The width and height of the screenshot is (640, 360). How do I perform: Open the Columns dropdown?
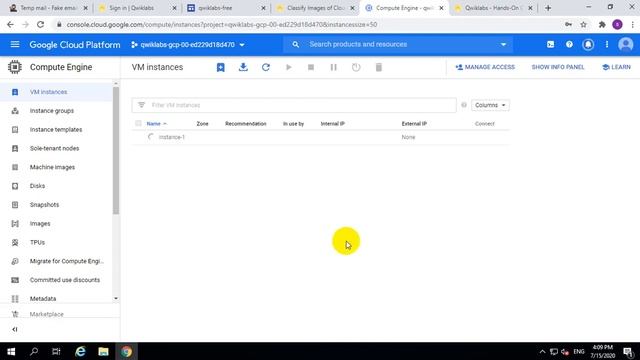coord(490,105)
